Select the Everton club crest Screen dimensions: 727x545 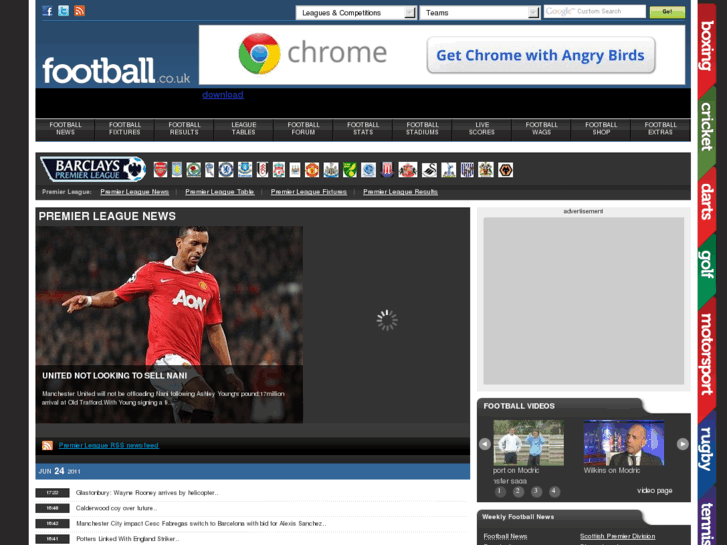pyautogui.click(x=245, y=170)
